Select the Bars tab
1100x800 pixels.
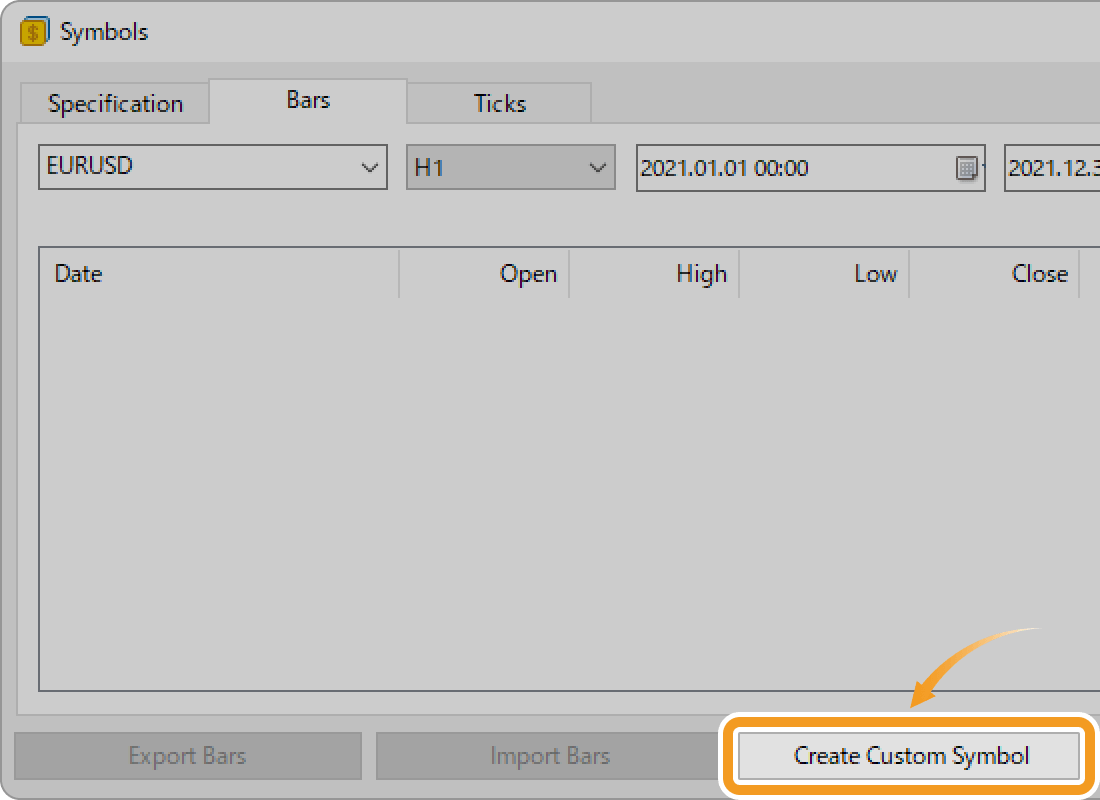point(308,100)
